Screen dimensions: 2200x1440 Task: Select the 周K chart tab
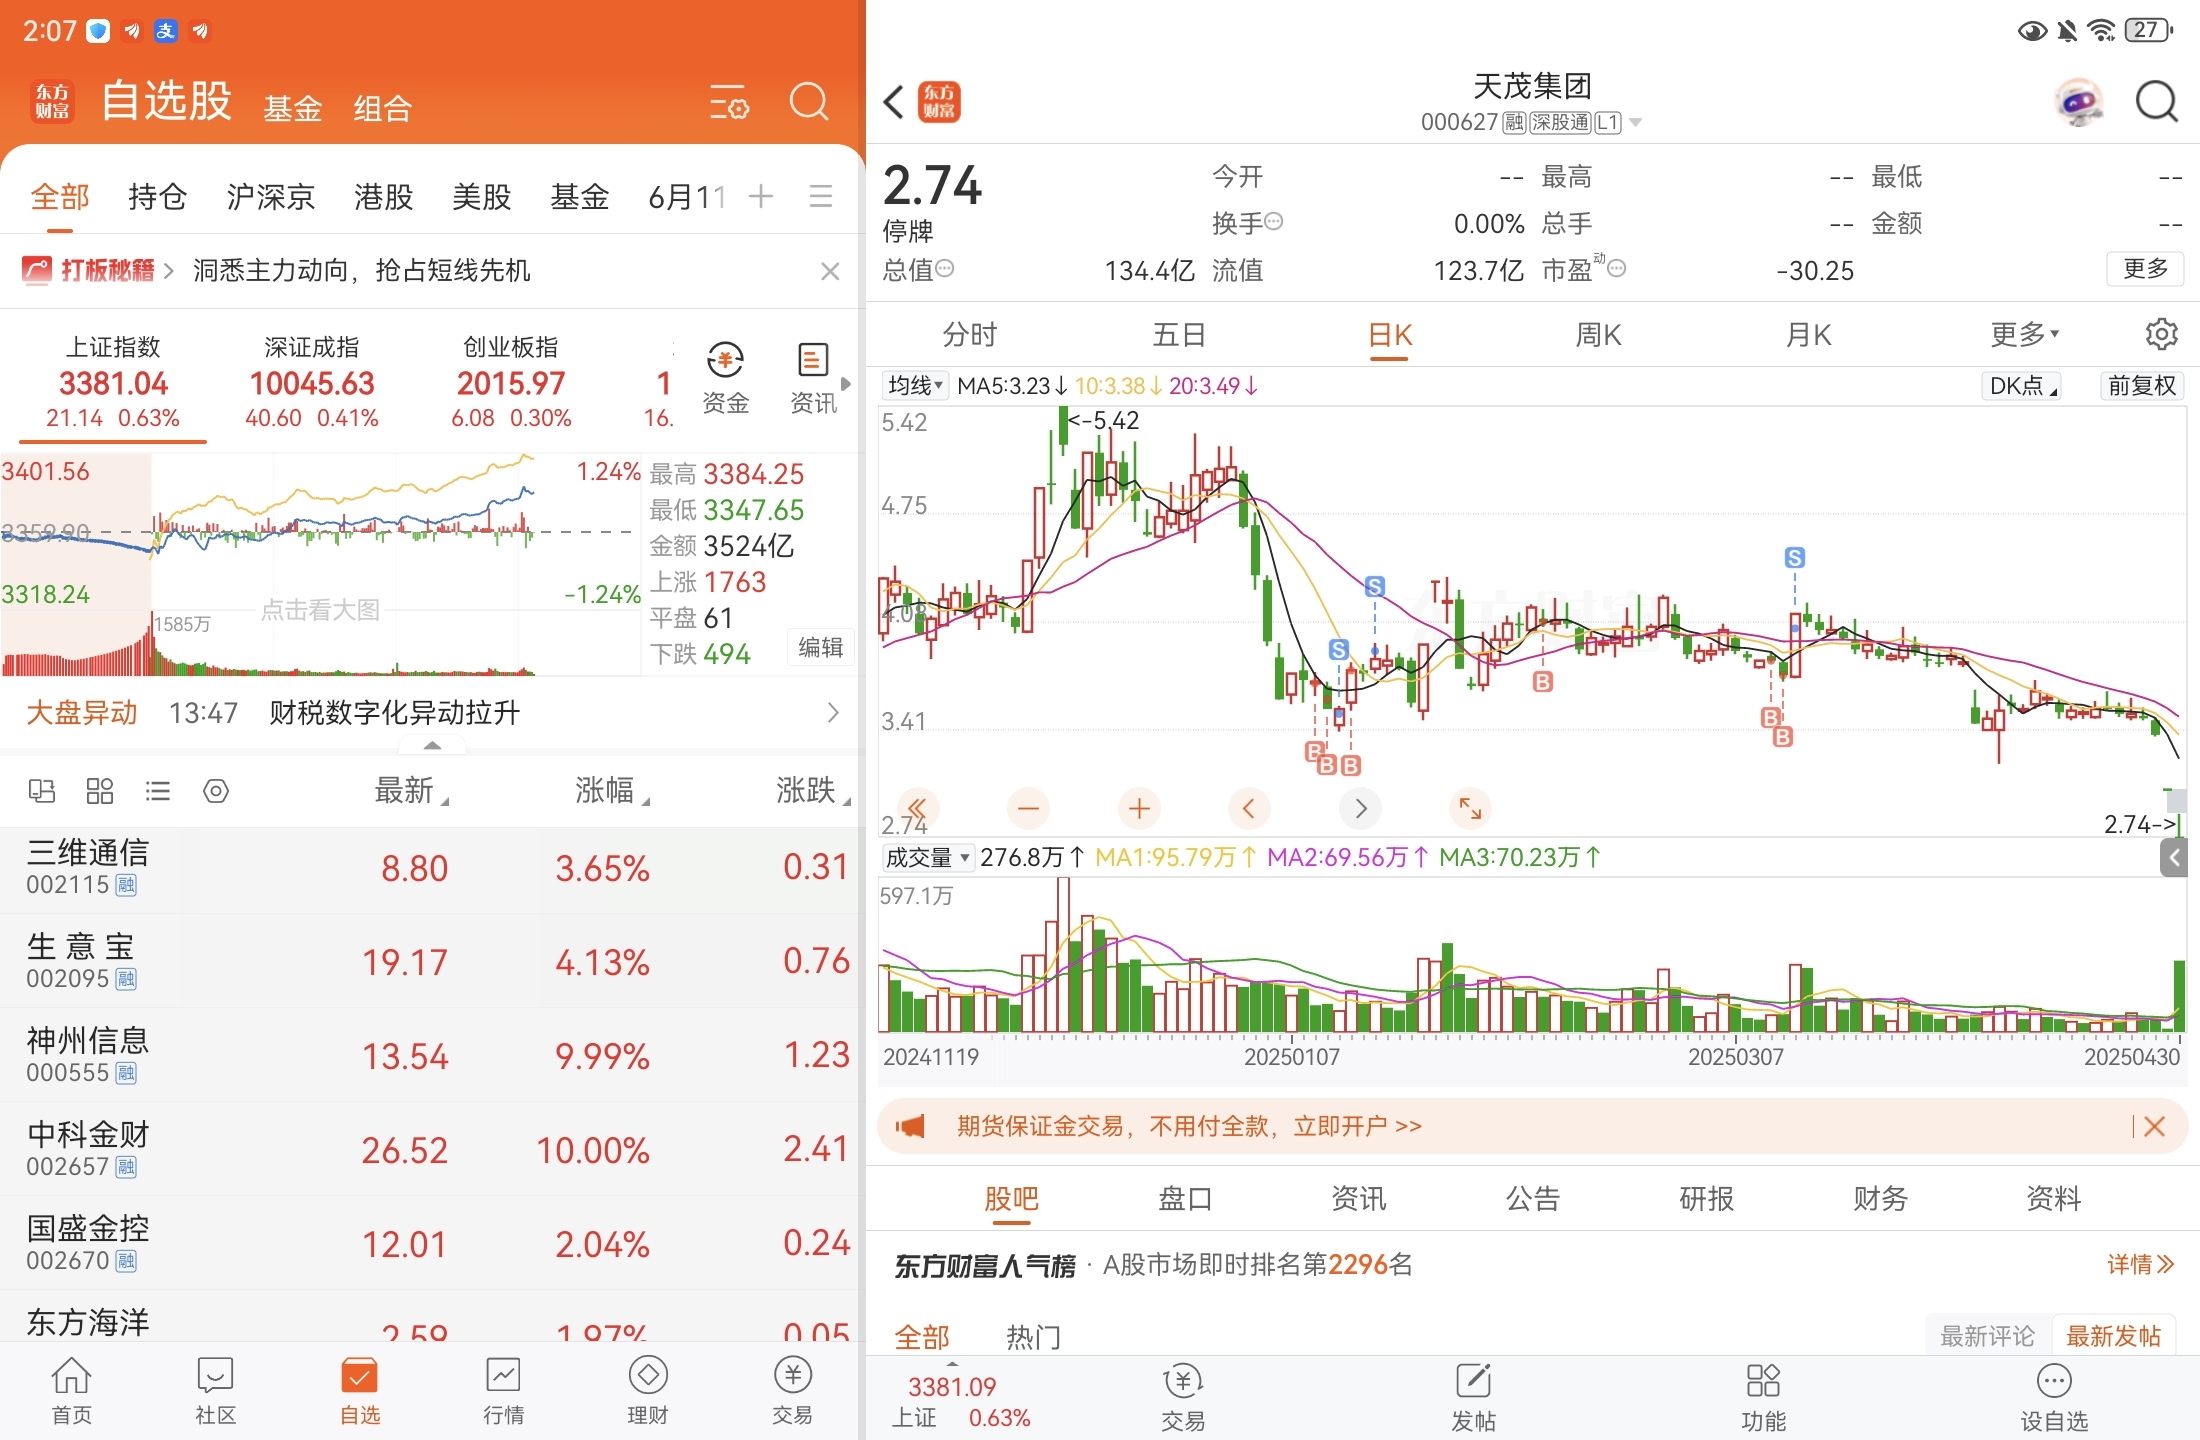coord(1598,335)
